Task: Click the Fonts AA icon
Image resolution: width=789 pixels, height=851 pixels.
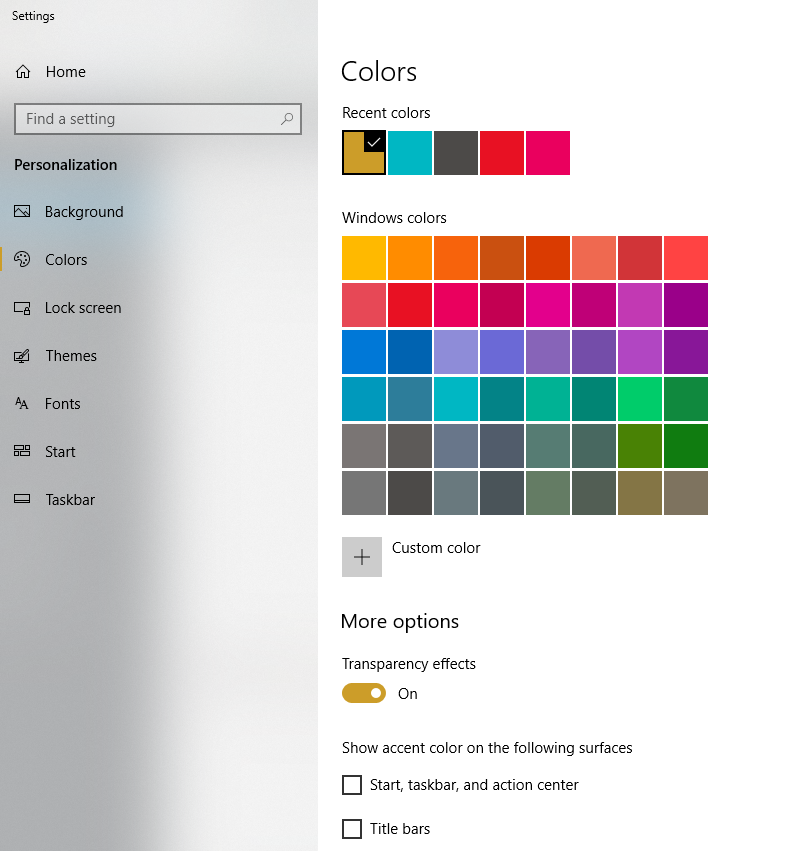Action: [22, 403]
